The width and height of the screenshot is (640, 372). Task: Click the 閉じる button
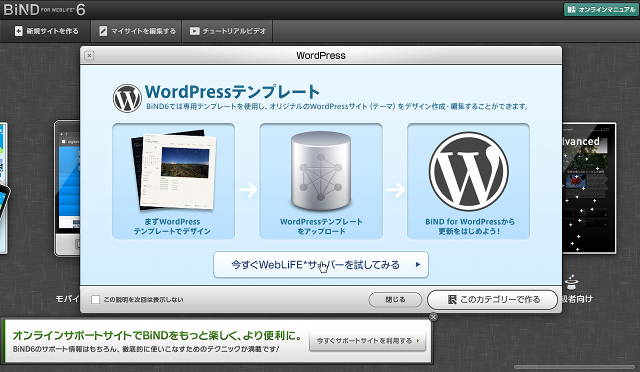[x=395, y=300]
